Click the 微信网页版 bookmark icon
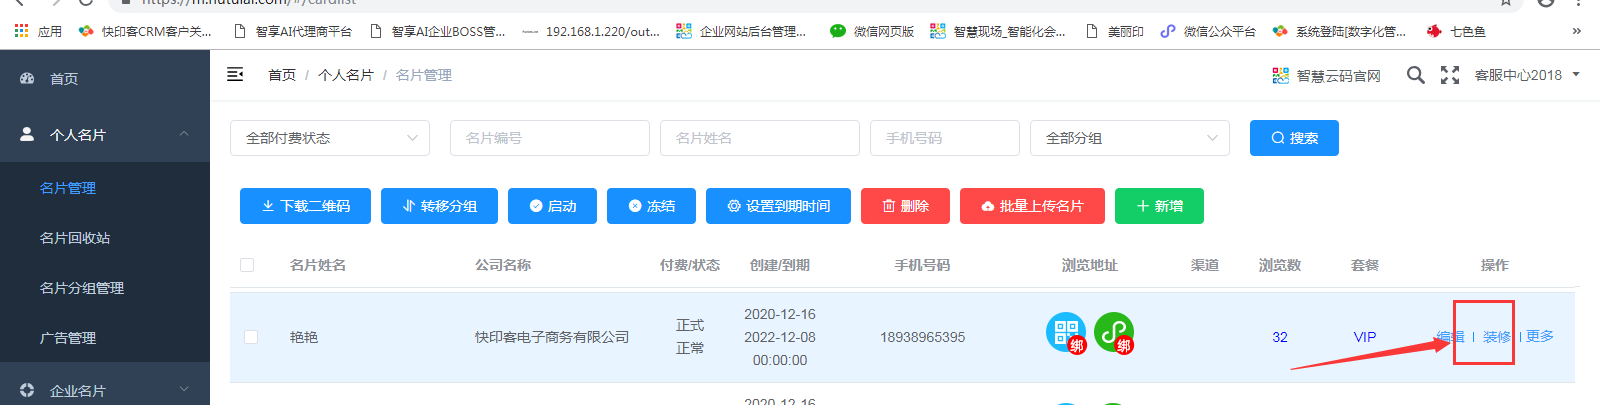The image size is (1600, 405). 837,31
